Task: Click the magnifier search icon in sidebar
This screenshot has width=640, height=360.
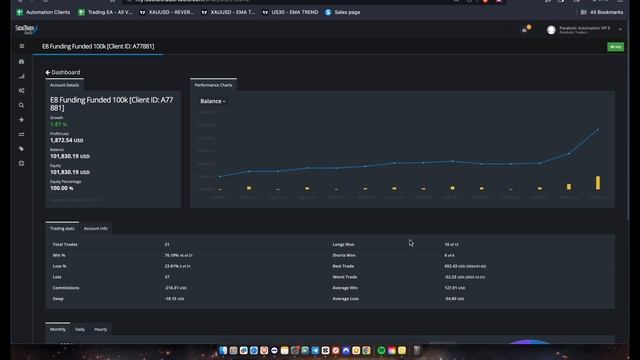Action: tap(22, 105)
